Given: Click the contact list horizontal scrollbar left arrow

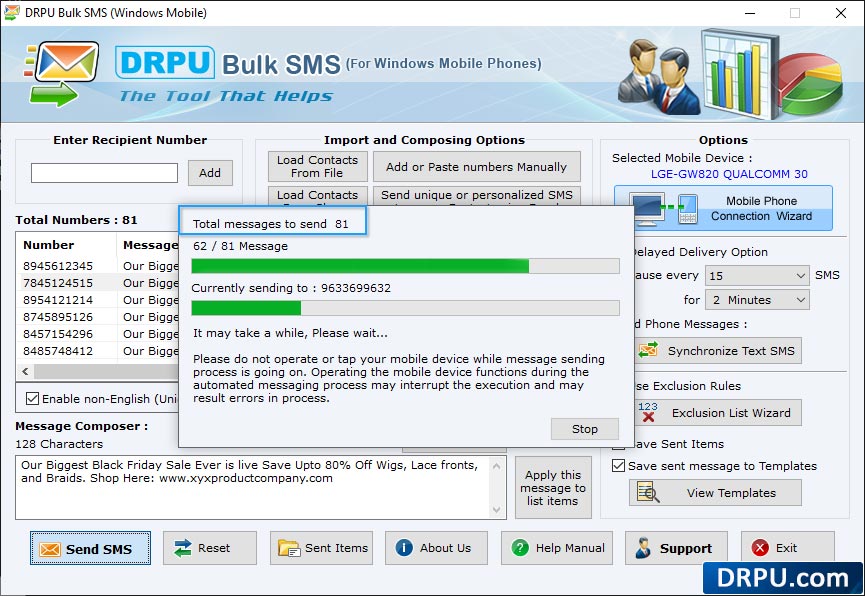Looking at the screenshot, I should point(25,371).
